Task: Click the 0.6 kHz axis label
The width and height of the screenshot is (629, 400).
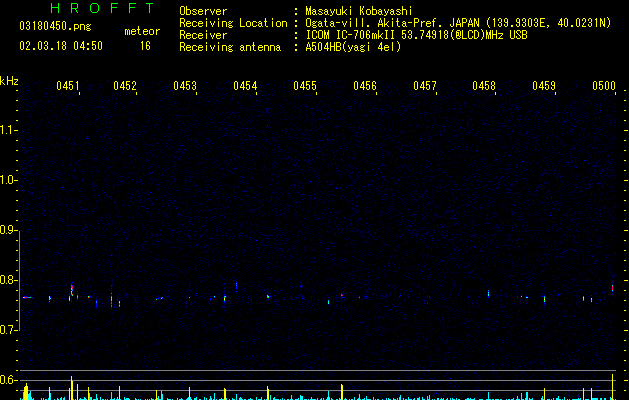Action: click(9, 380)
